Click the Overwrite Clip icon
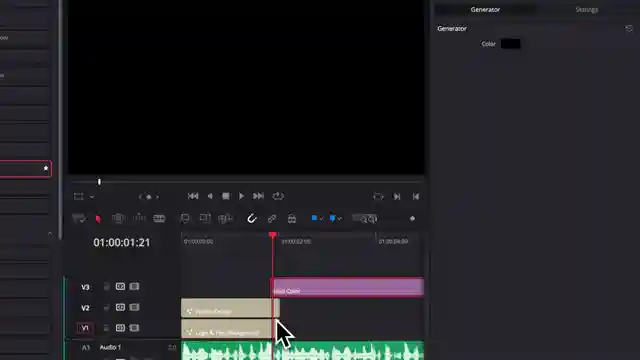Viewport: 640px width, 360px height. point(205,218)
